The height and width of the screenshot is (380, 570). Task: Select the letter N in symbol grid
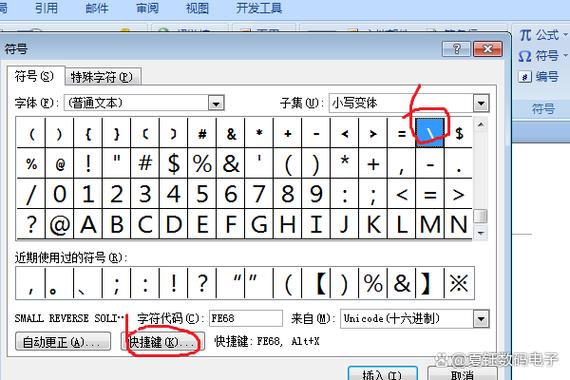pyautogui.click(x=458, y=224)
